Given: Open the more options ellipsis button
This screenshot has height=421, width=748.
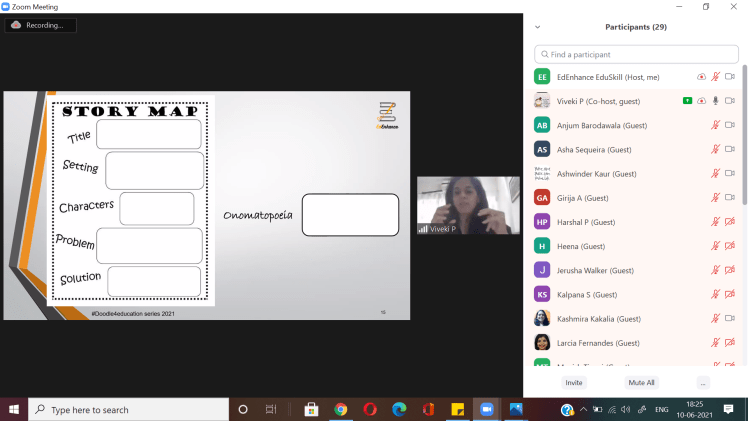Looking at the screenshot, I should [x=703, y=382].
